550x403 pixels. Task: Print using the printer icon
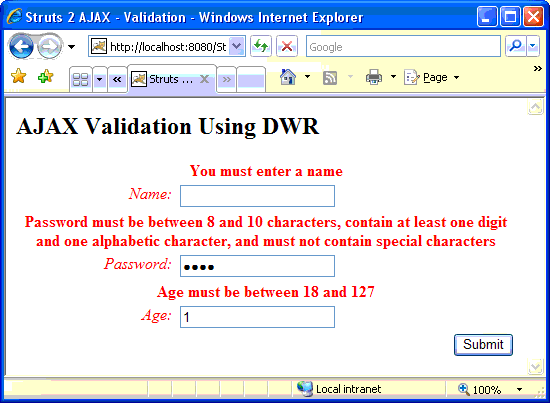pos(374,77)
